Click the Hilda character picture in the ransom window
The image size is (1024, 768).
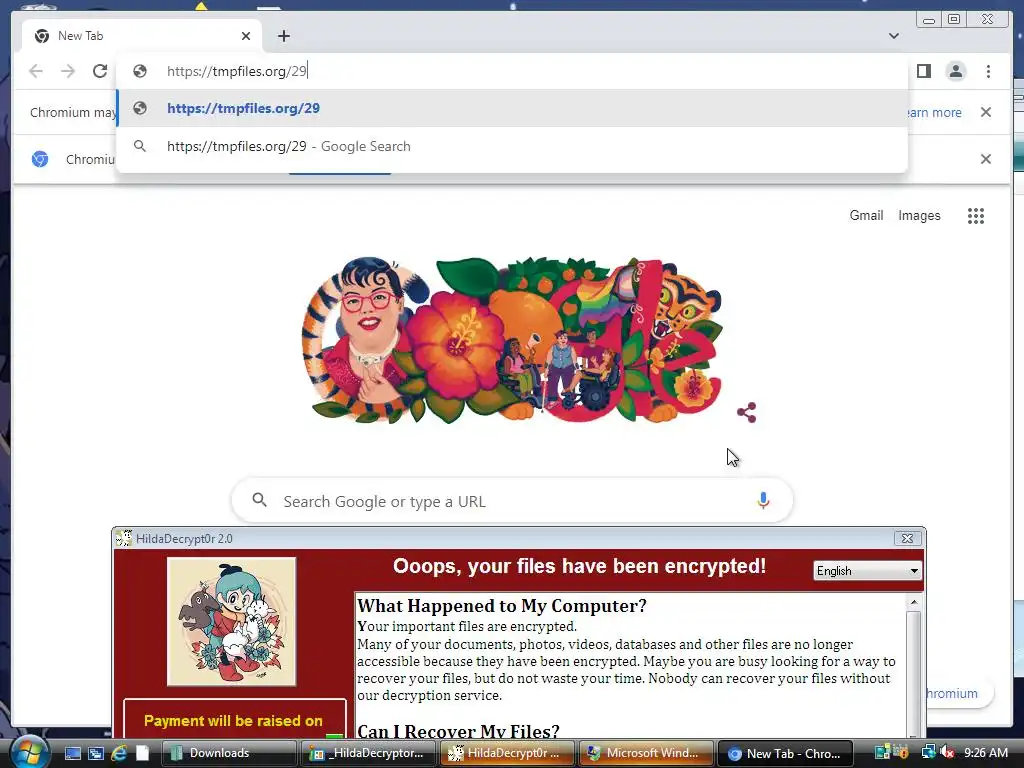pos(232,622)
